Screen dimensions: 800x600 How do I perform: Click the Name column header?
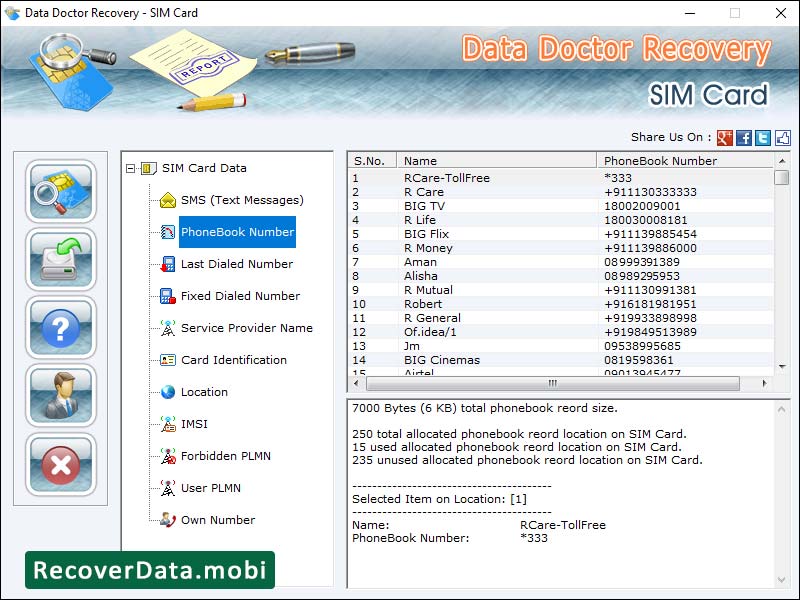coord(495,160)
